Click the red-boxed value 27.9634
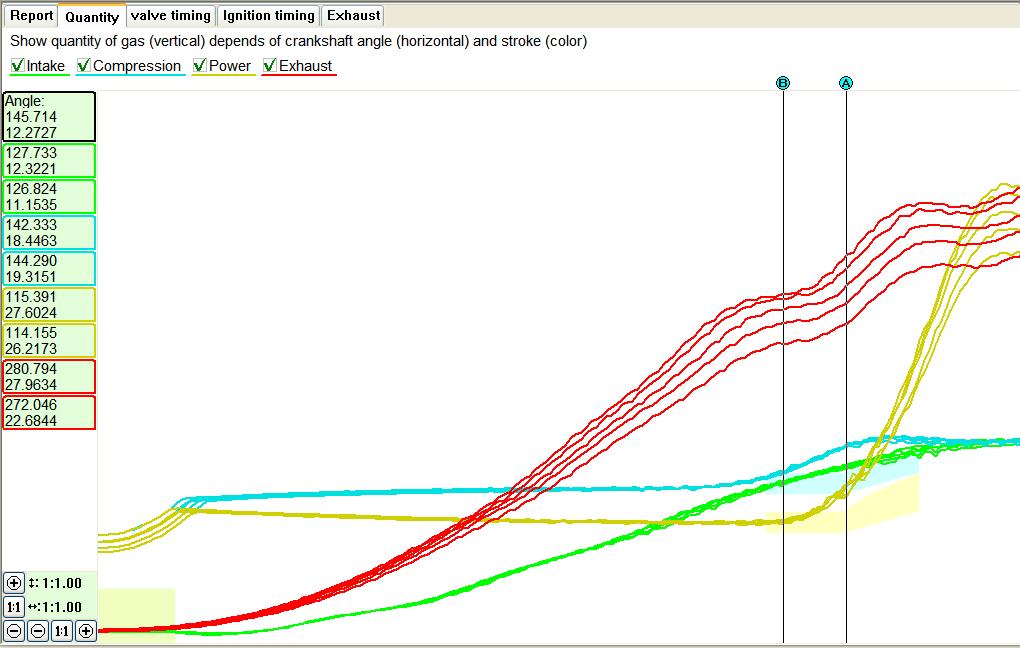The width and height of the screenshot is (1020, 648). coord(31,385)
